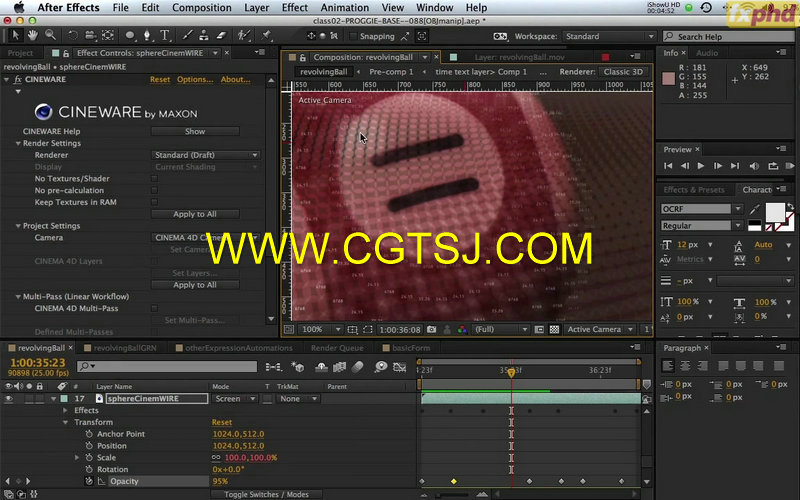Enable Keep Textures in RAM checkbox

click(x=154, y=202)
